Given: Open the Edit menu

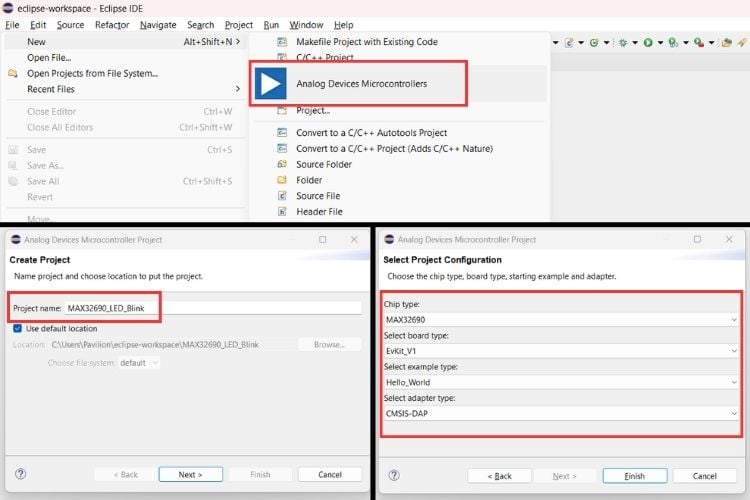Looking at the screenshot, I should click(x=38, y=25).
